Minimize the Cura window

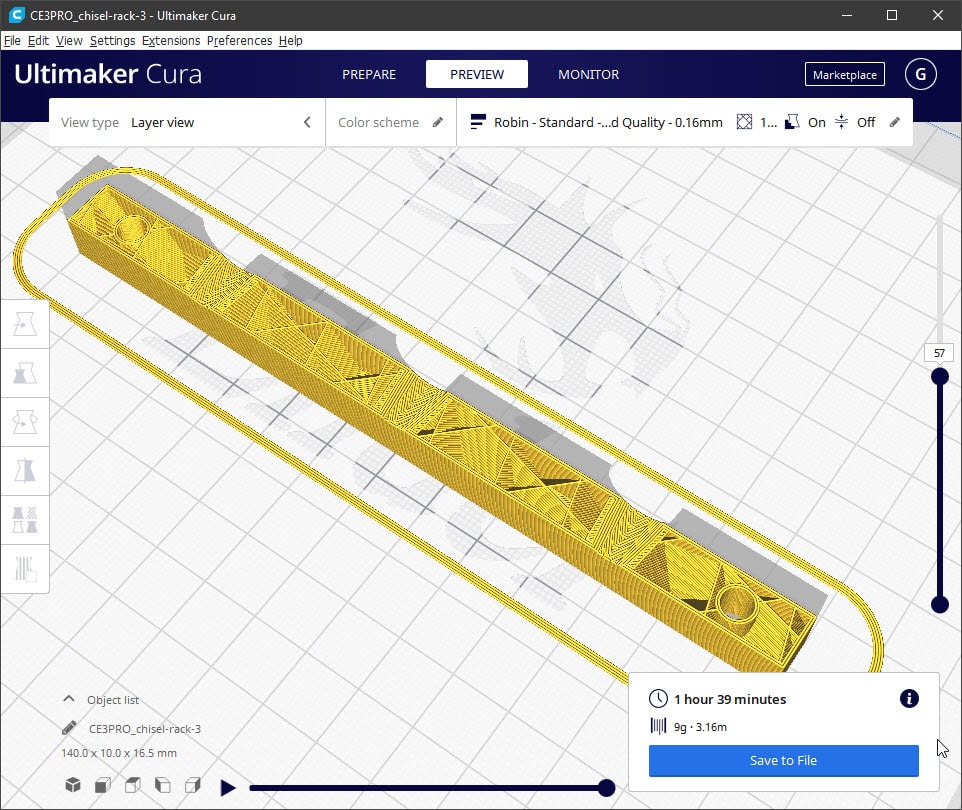847,15
